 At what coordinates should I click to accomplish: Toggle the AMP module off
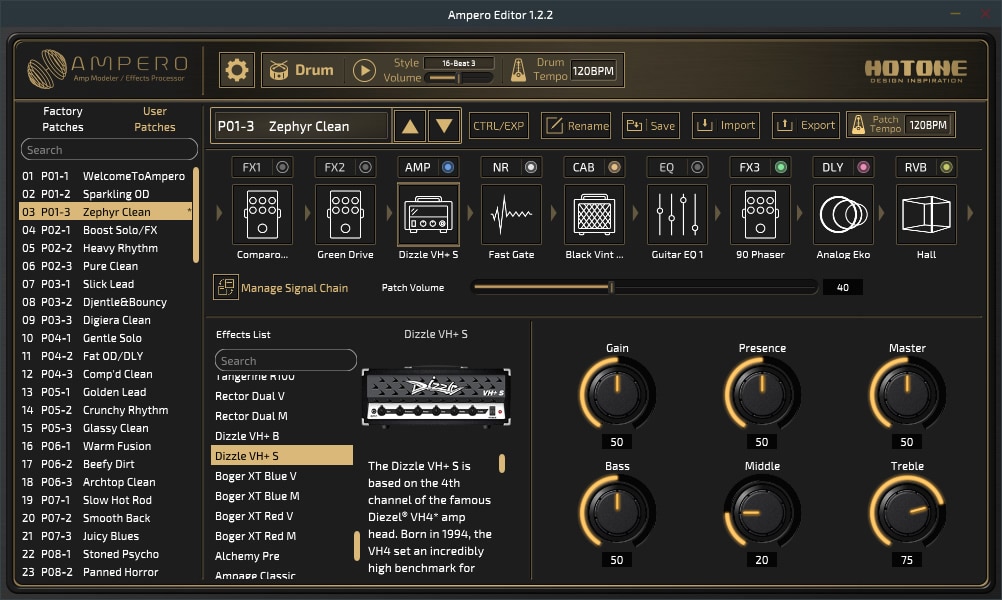coord(448,167)
